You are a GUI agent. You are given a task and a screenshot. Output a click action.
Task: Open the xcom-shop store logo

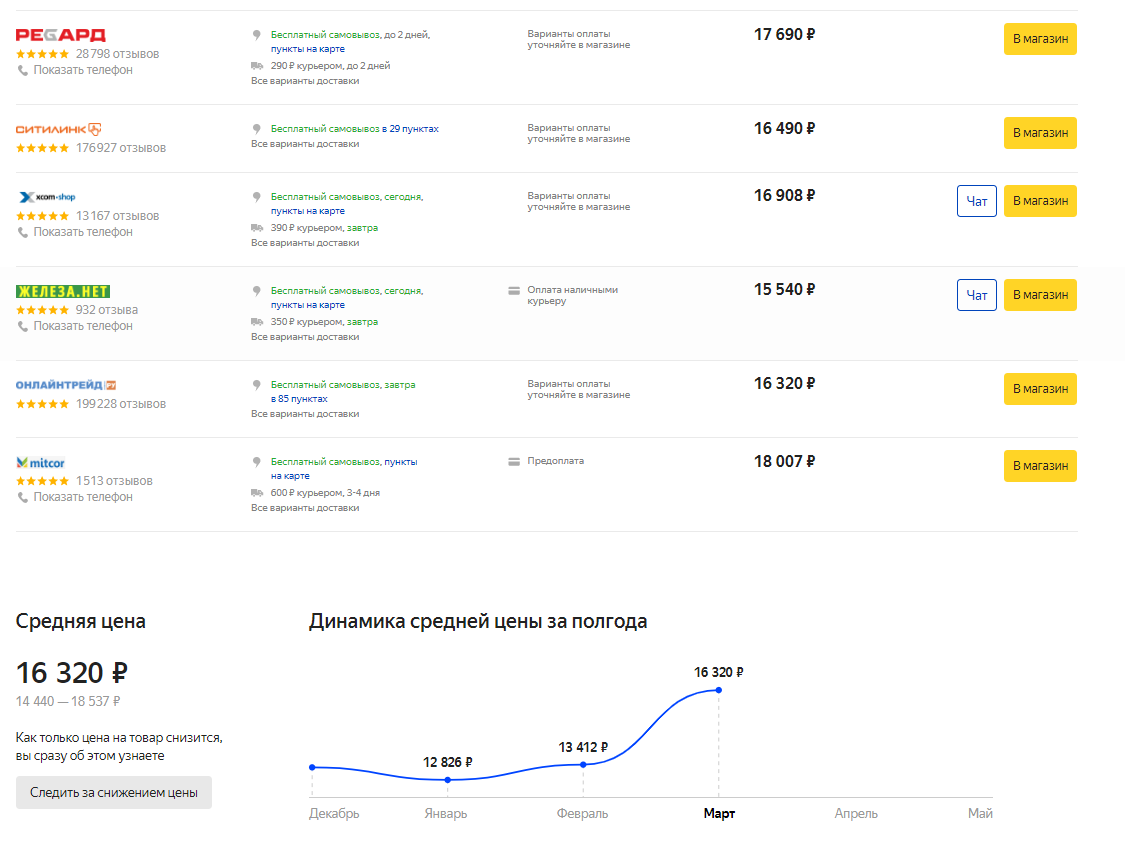tap(47, 197)
